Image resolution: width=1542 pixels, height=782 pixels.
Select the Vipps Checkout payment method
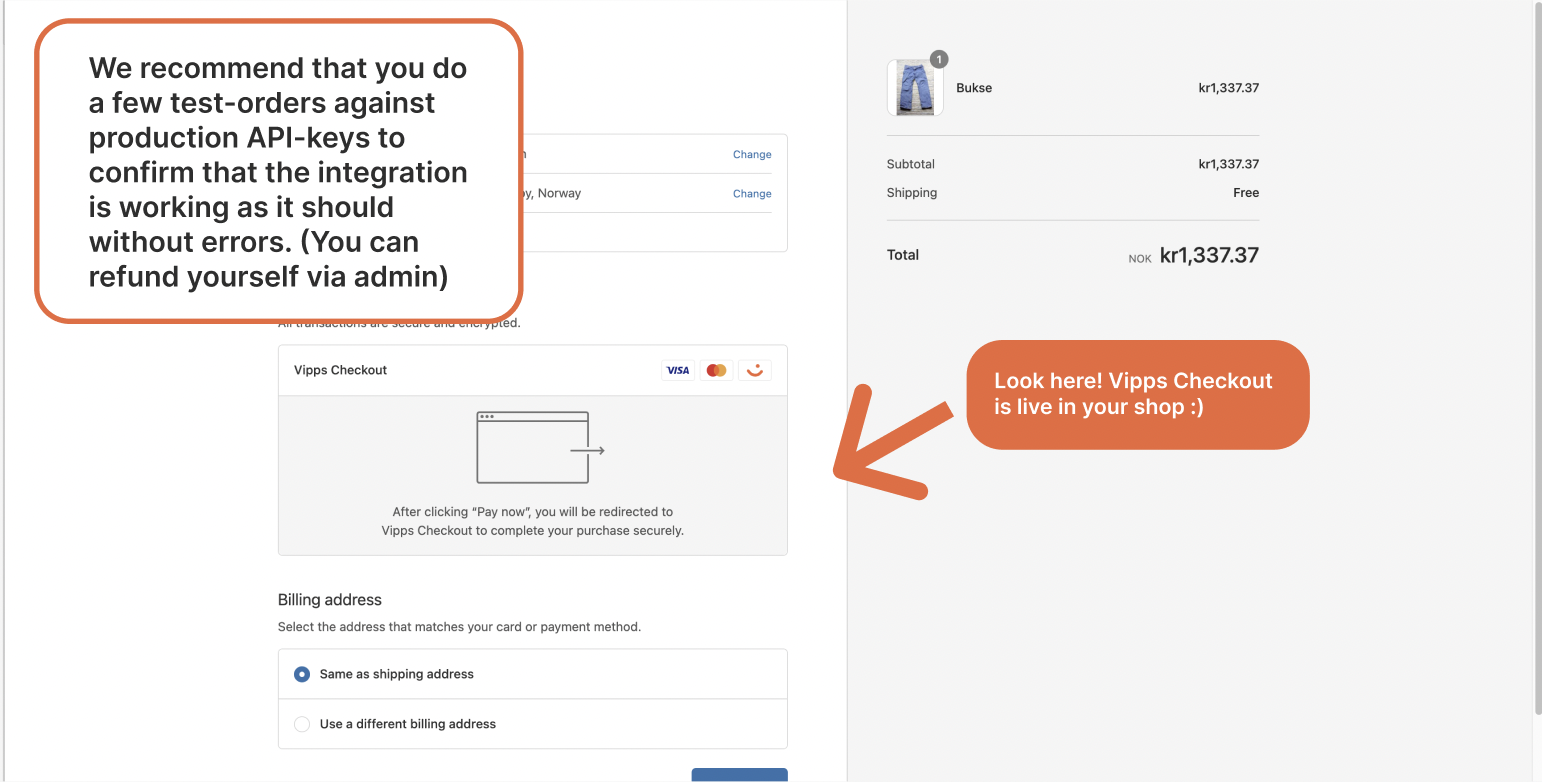tap(533, 370)
